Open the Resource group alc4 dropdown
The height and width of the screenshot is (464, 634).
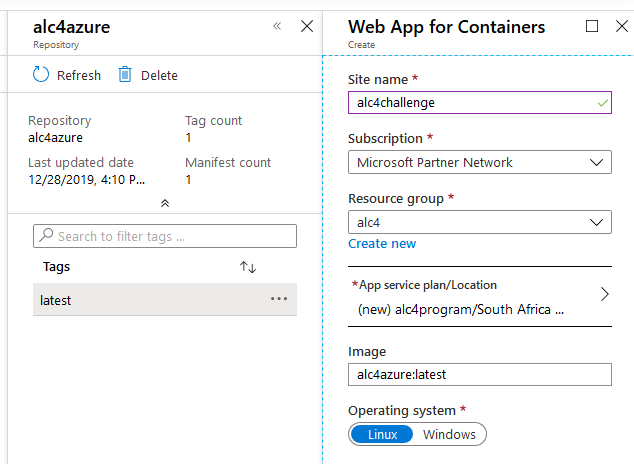tap(480, 222)
